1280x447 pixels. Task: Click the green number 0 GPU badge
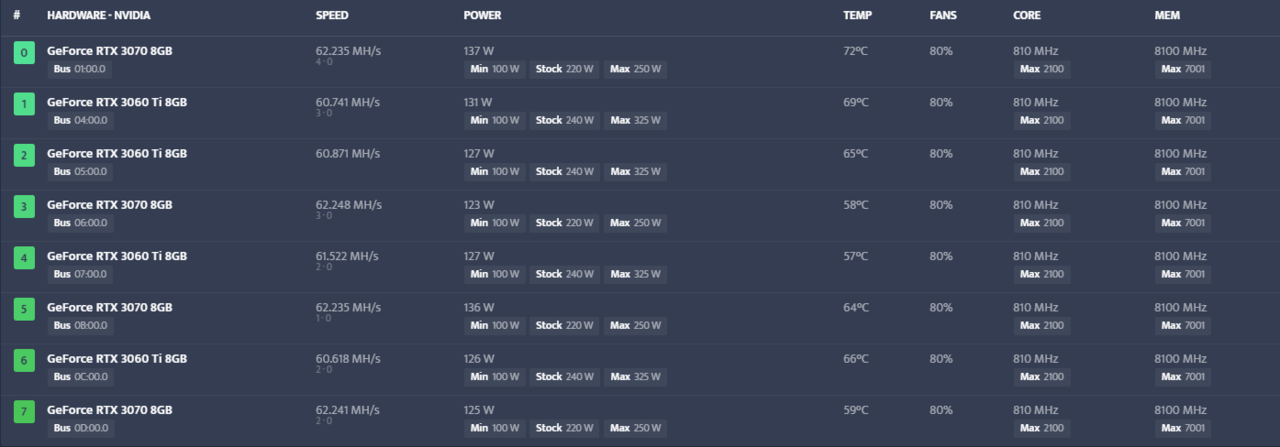click(24, 53)
